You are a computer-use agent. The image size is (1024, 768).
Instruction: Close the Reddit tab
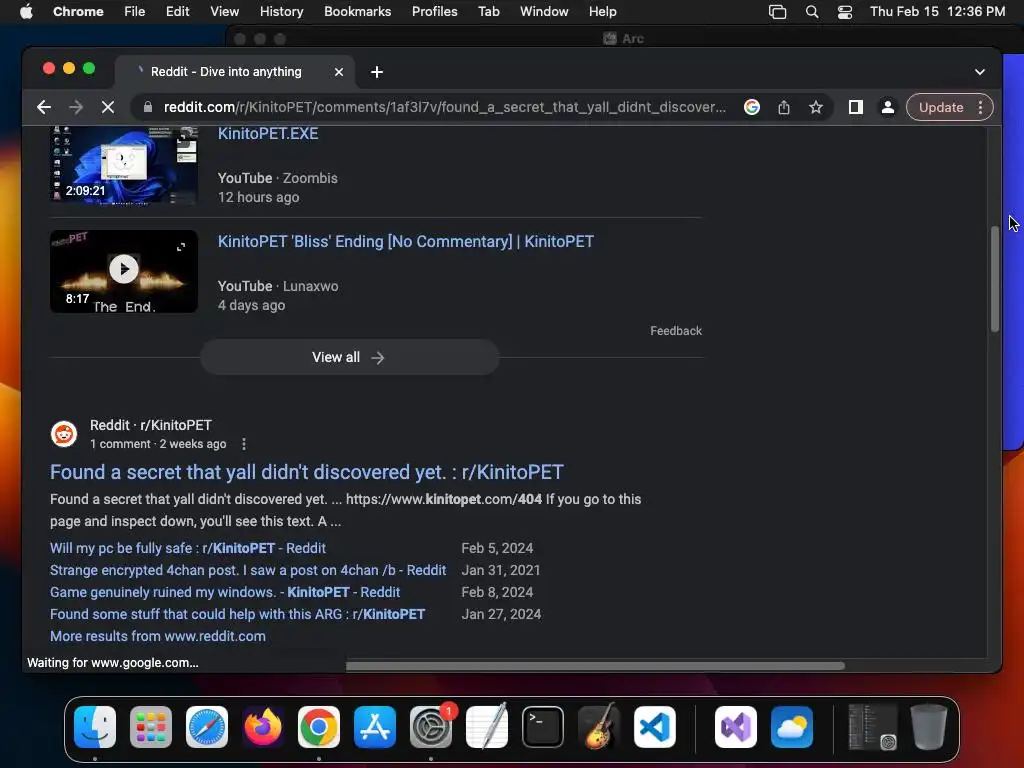coord(339,72)
